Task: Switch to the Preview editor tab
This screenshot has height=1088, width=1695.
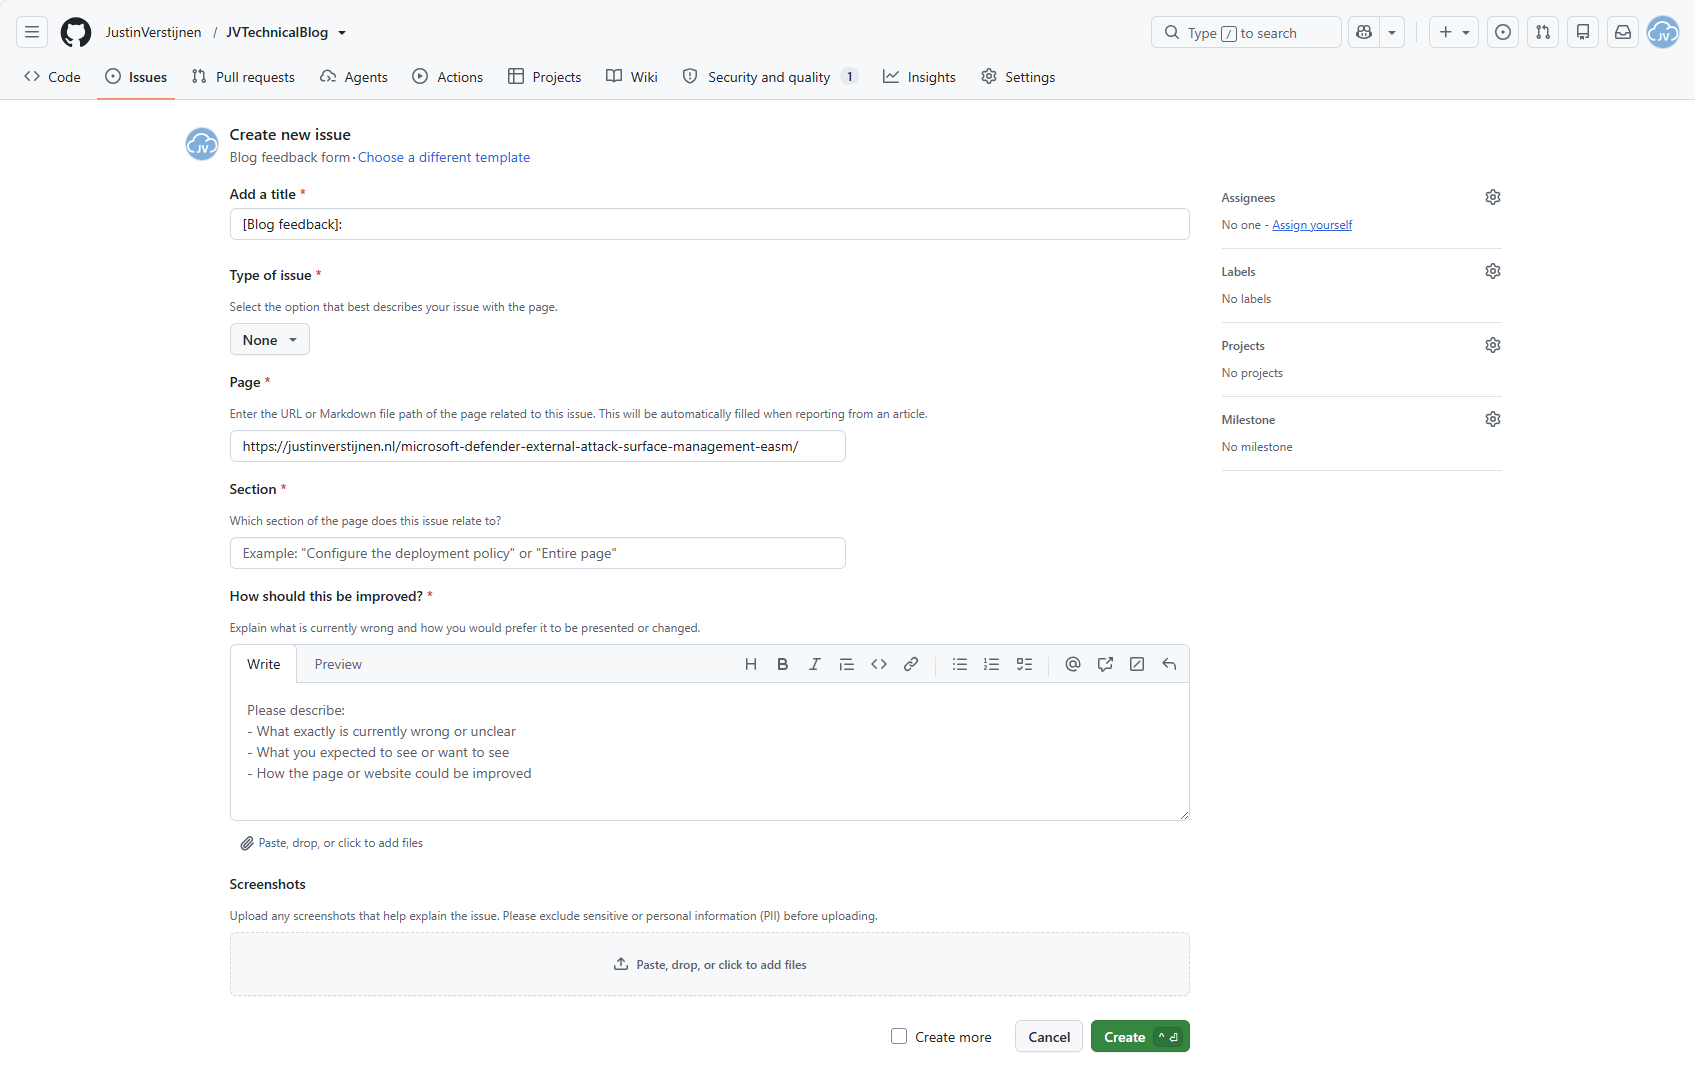Action: 338,664
